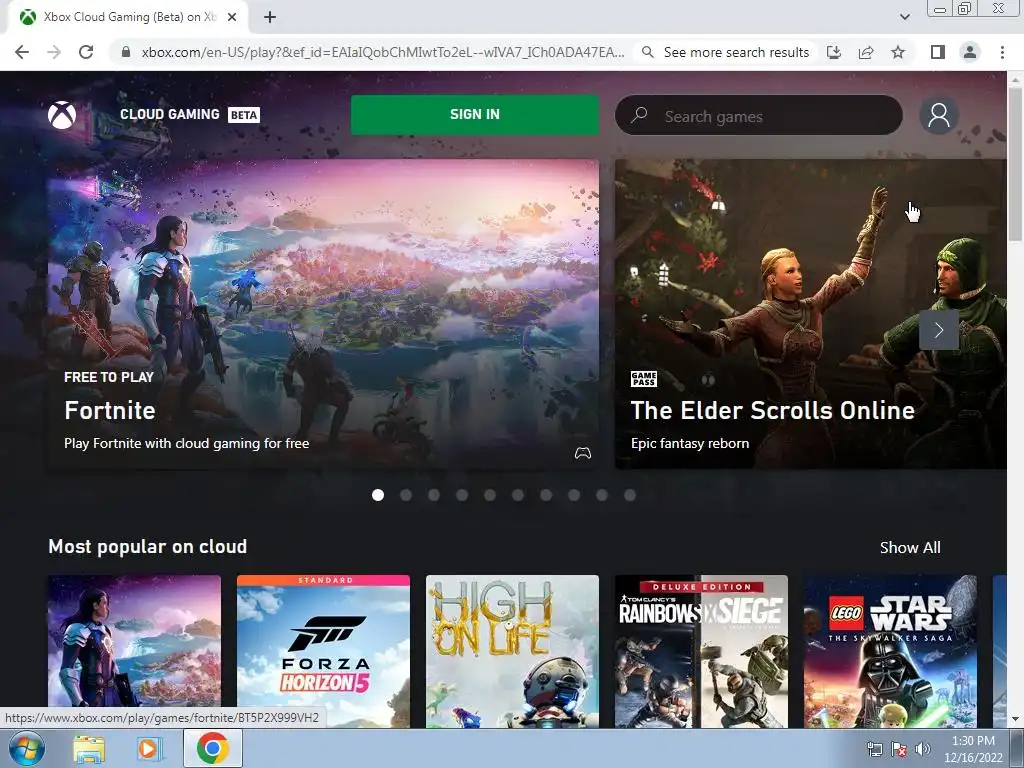Viewport: 1024px width, 768px height.
Task: Open The Elder Scrolls Online banner
Action: point(810,313)
